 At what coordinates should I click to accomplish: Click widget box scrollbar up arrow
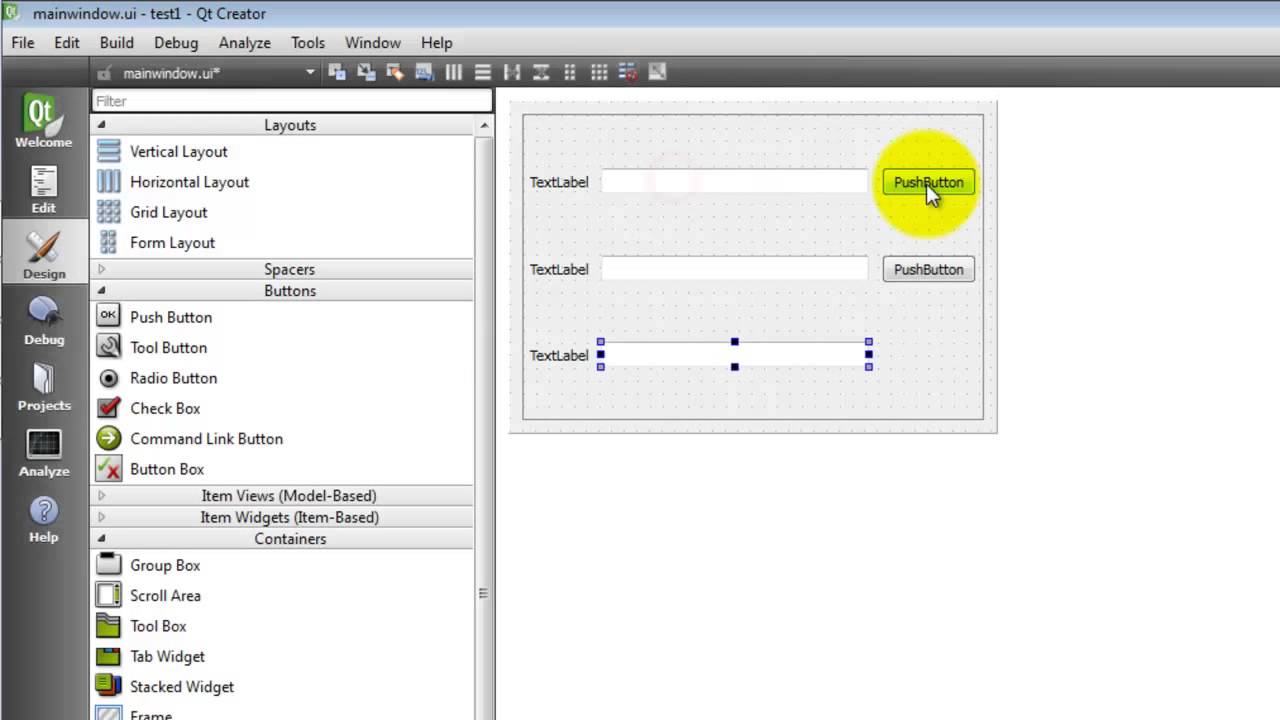[x=485, y=125]
